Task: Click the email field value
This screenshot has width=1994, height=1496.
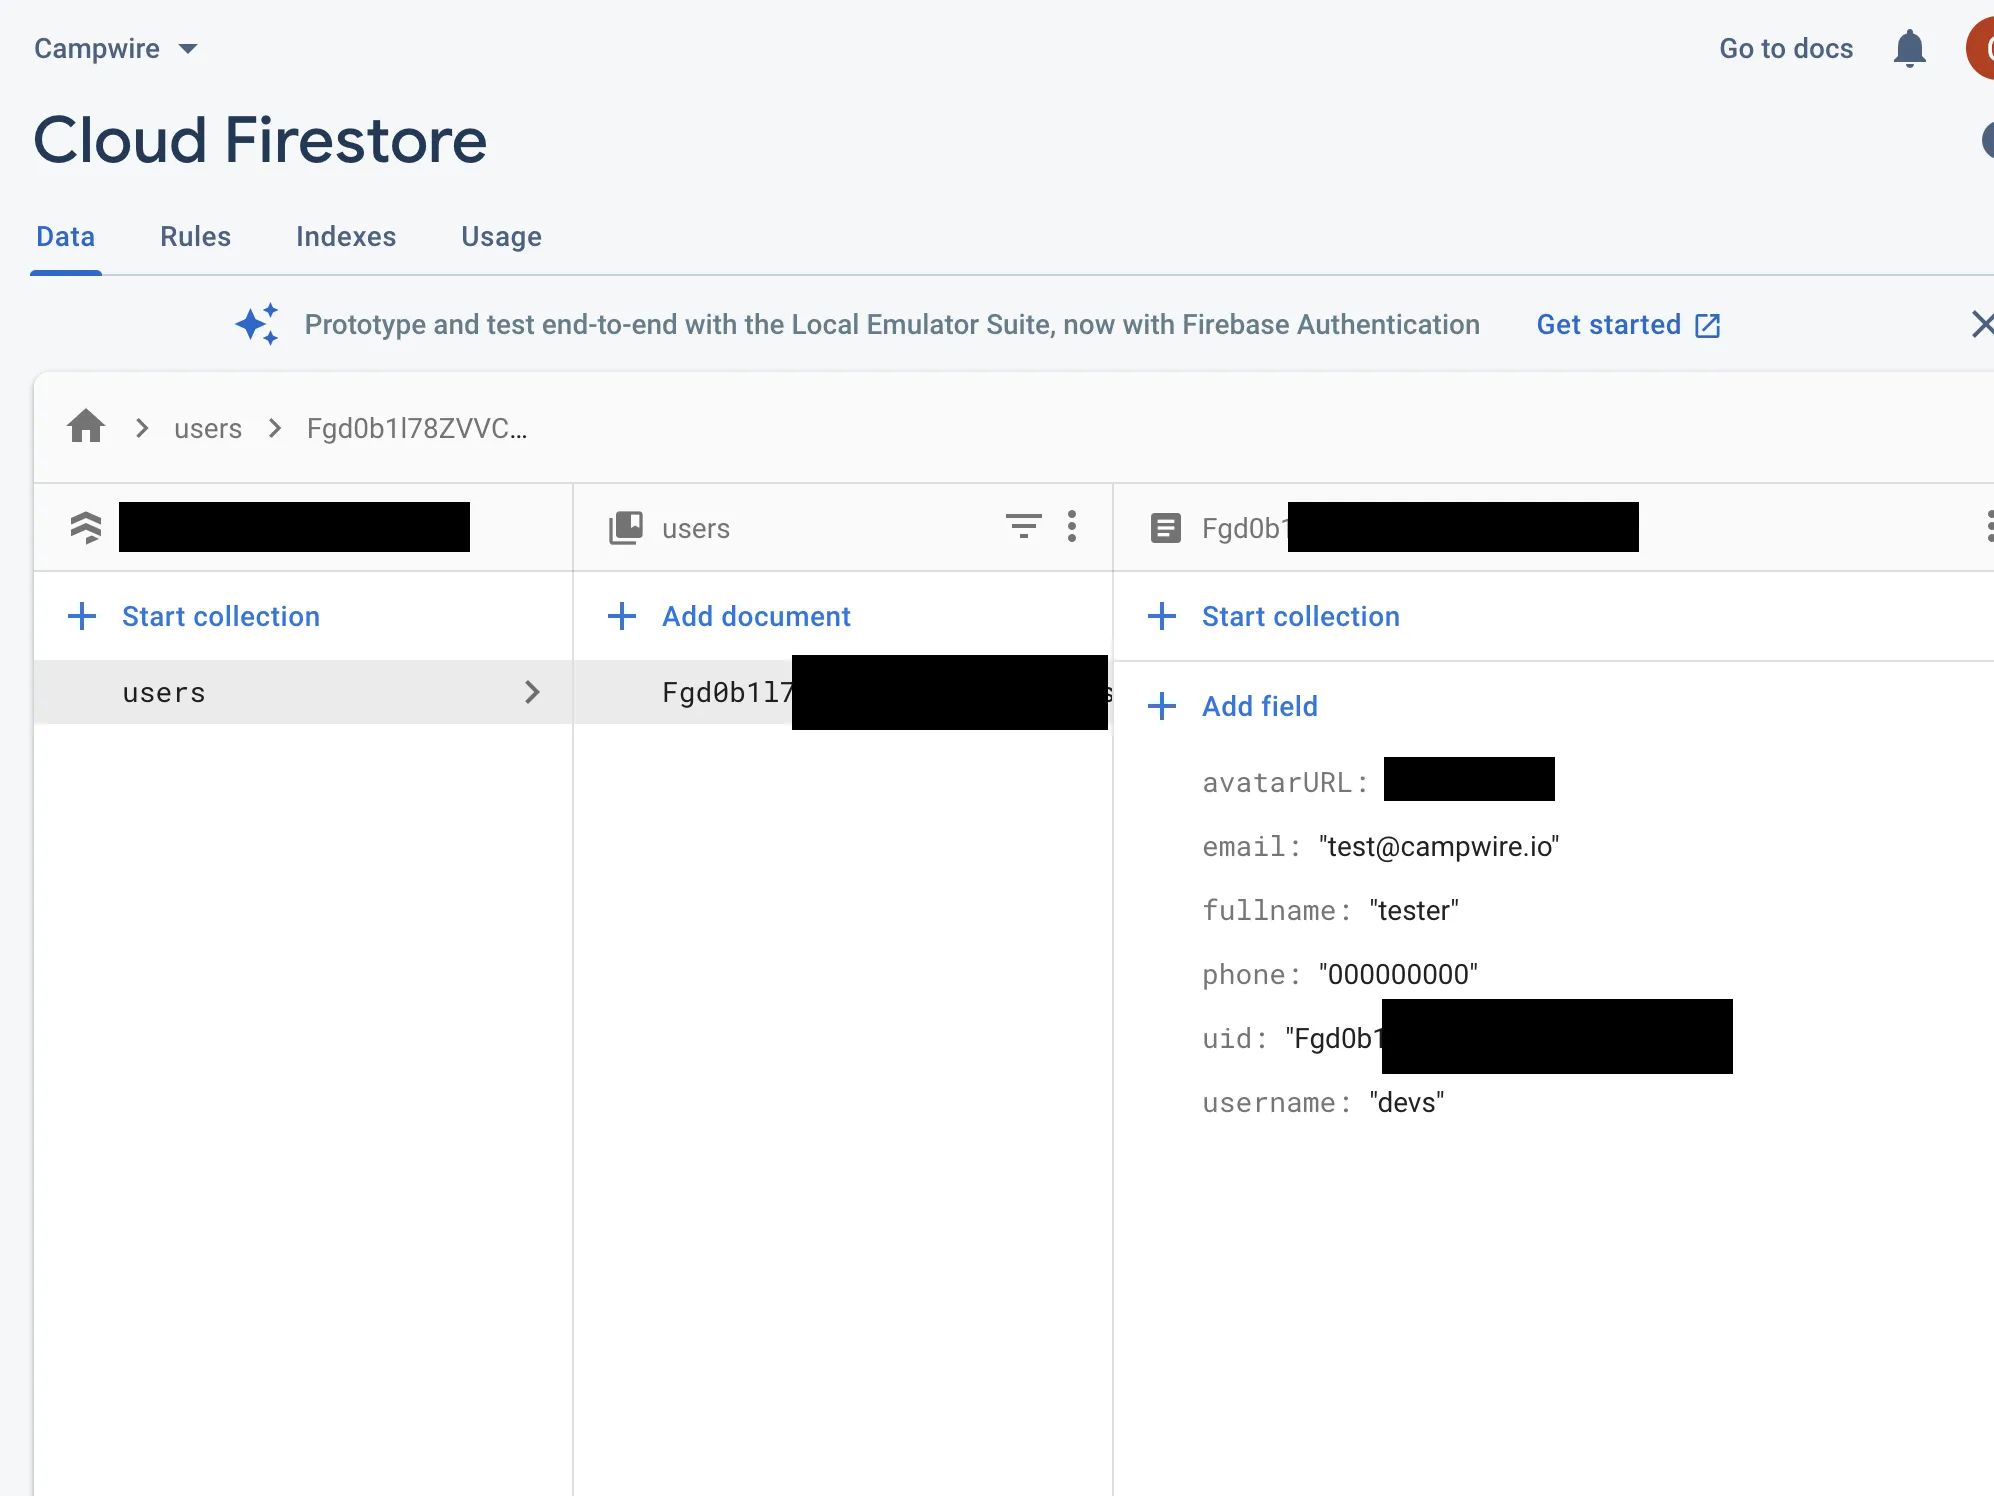Action: pos(1438,846)
